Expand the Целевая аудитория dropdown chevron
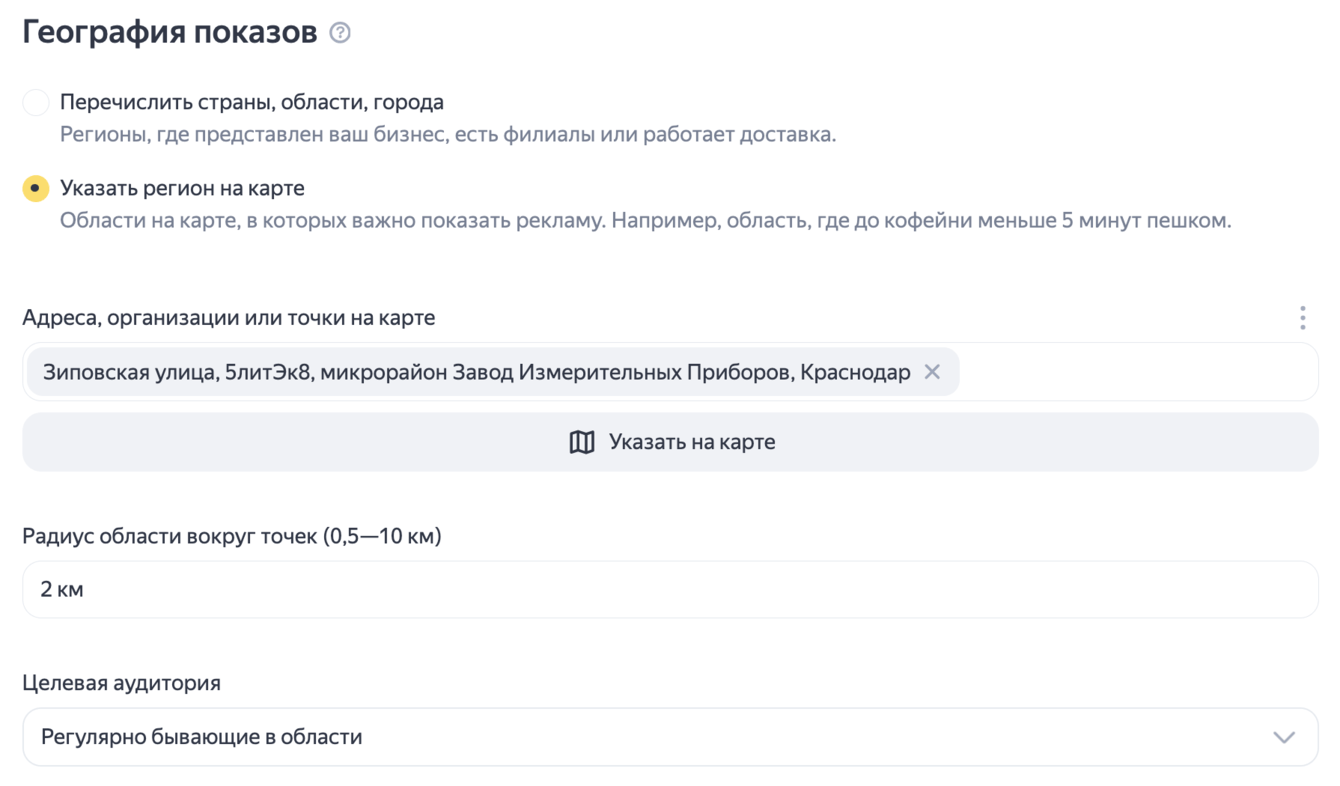 pyautogui.click(x=1284, y=737)
